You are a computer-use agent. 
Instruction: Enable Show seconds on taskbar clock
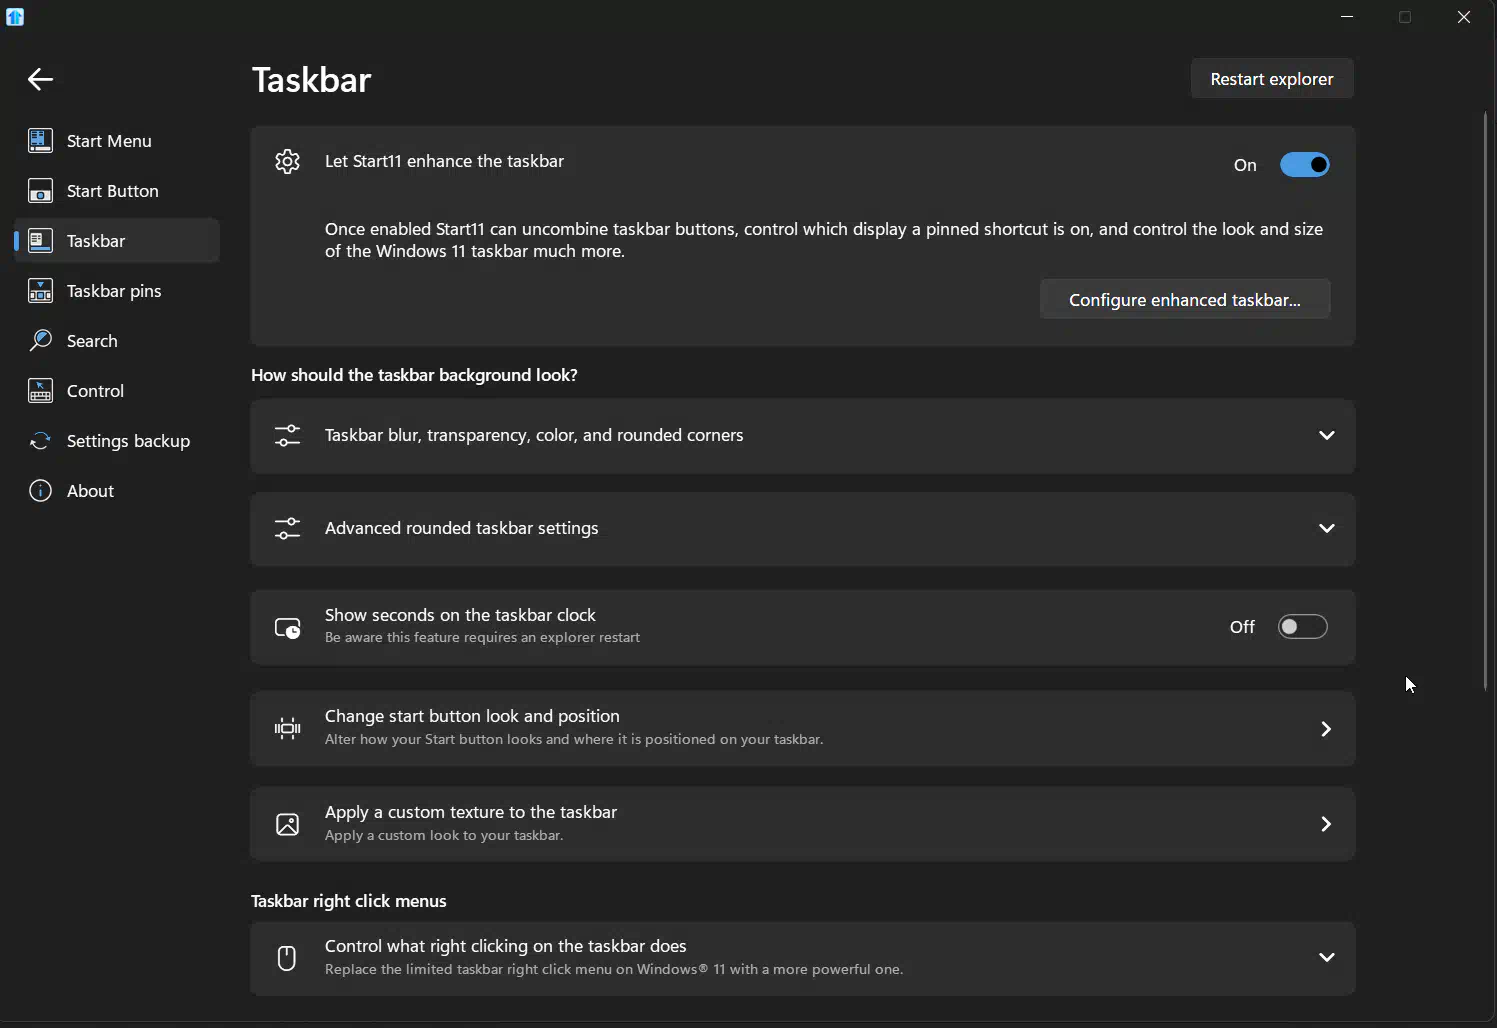(x=1303, y=627)
